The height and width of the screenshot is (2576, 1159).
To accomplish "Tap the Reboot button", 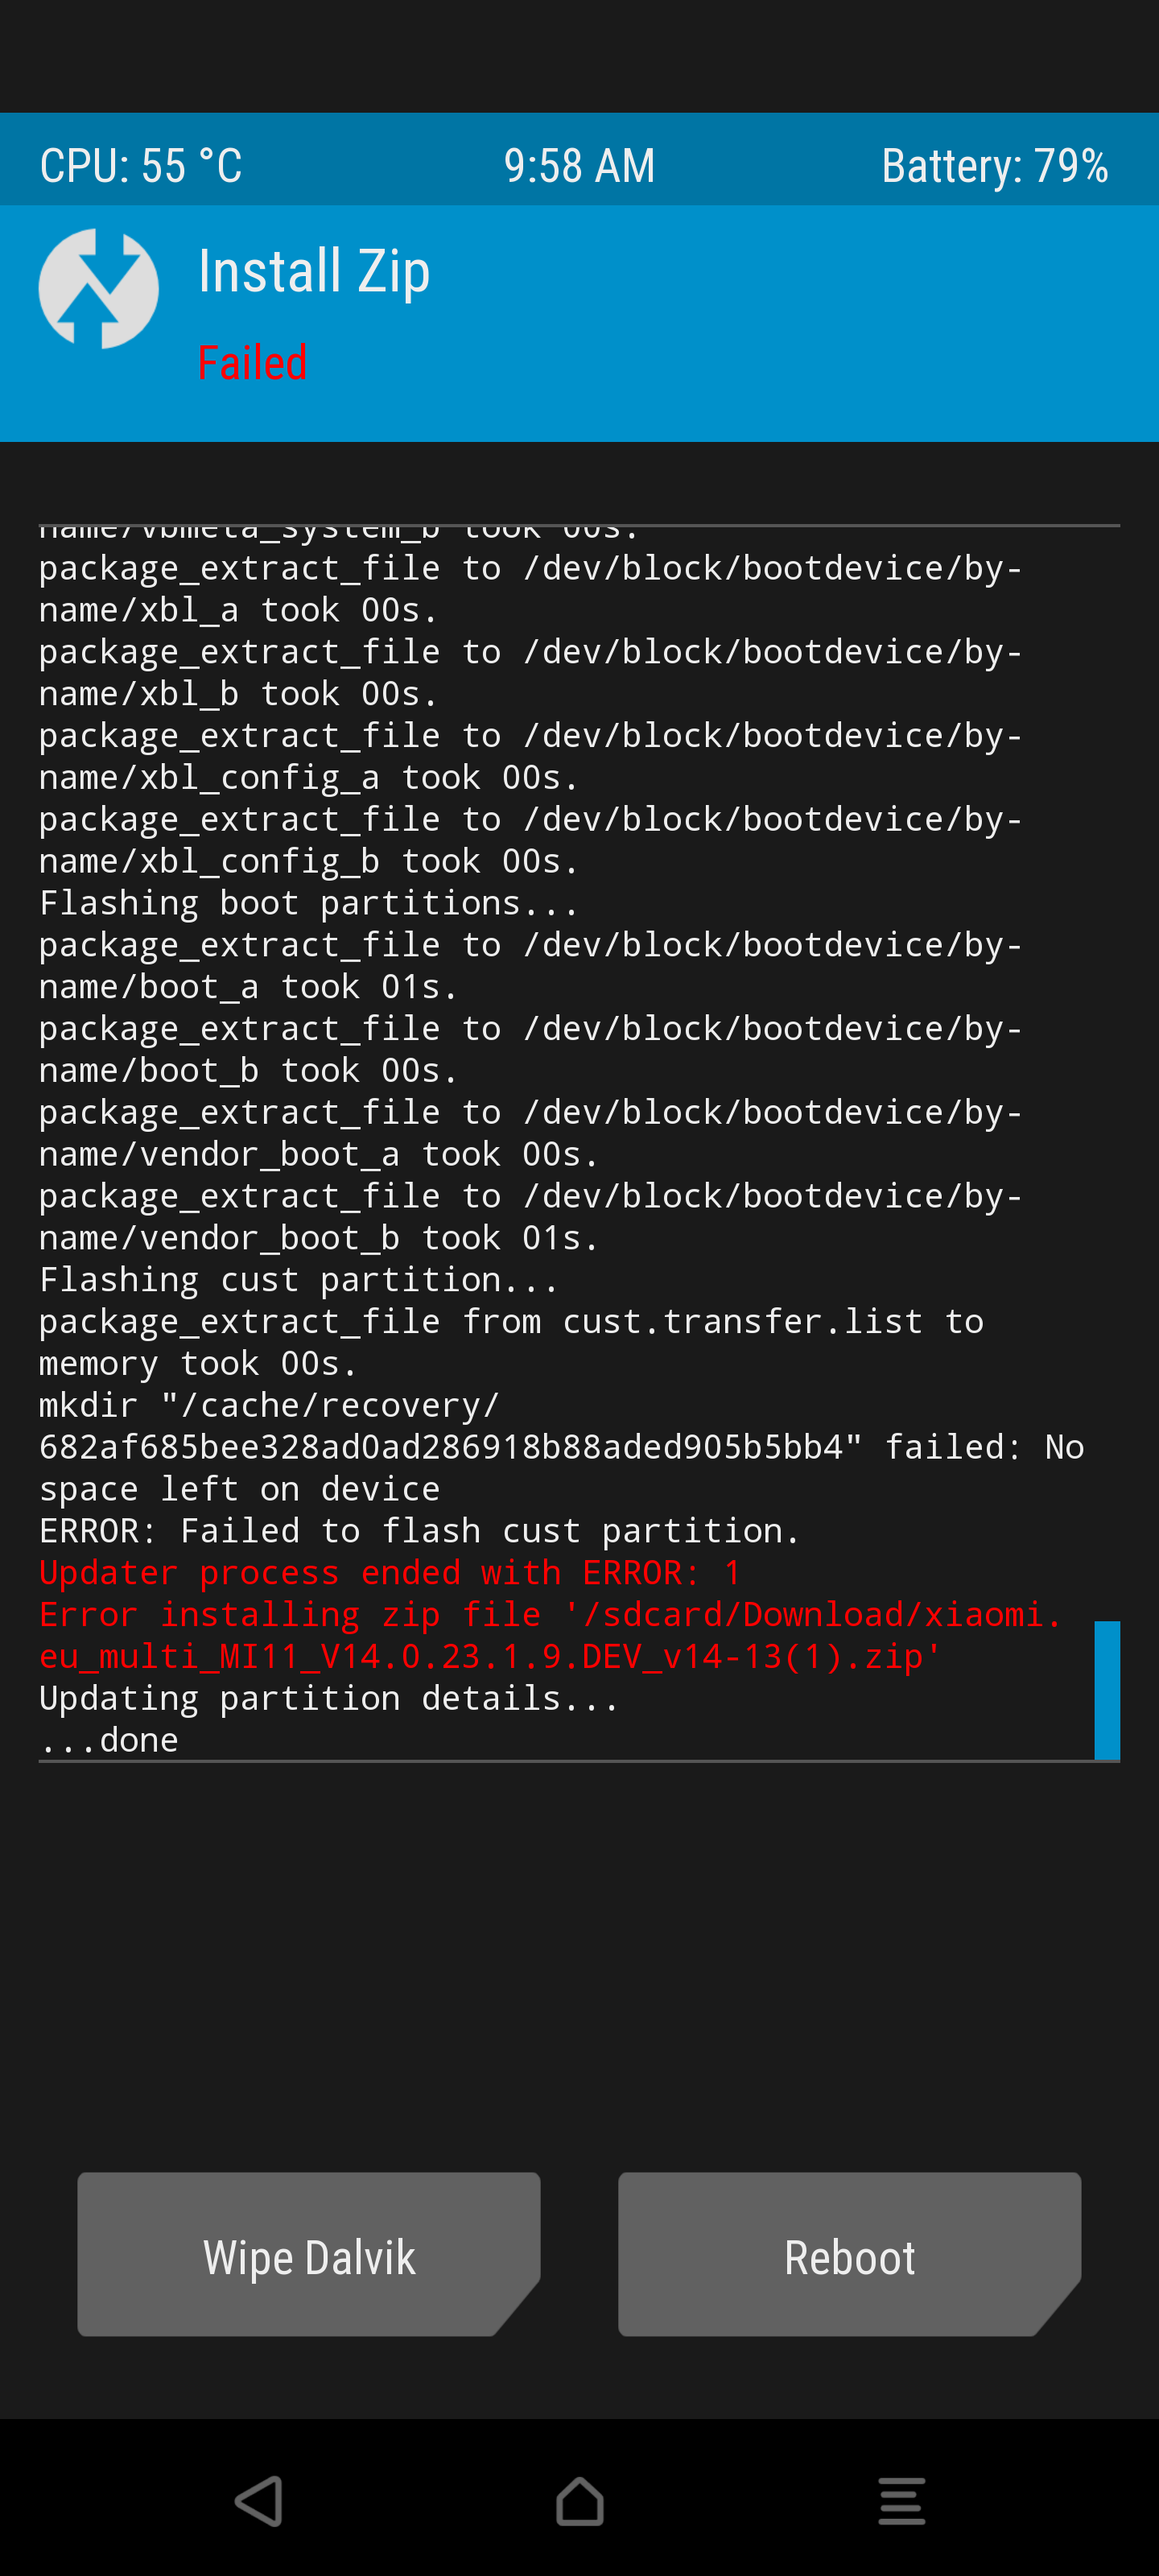I will point(849,2254).
